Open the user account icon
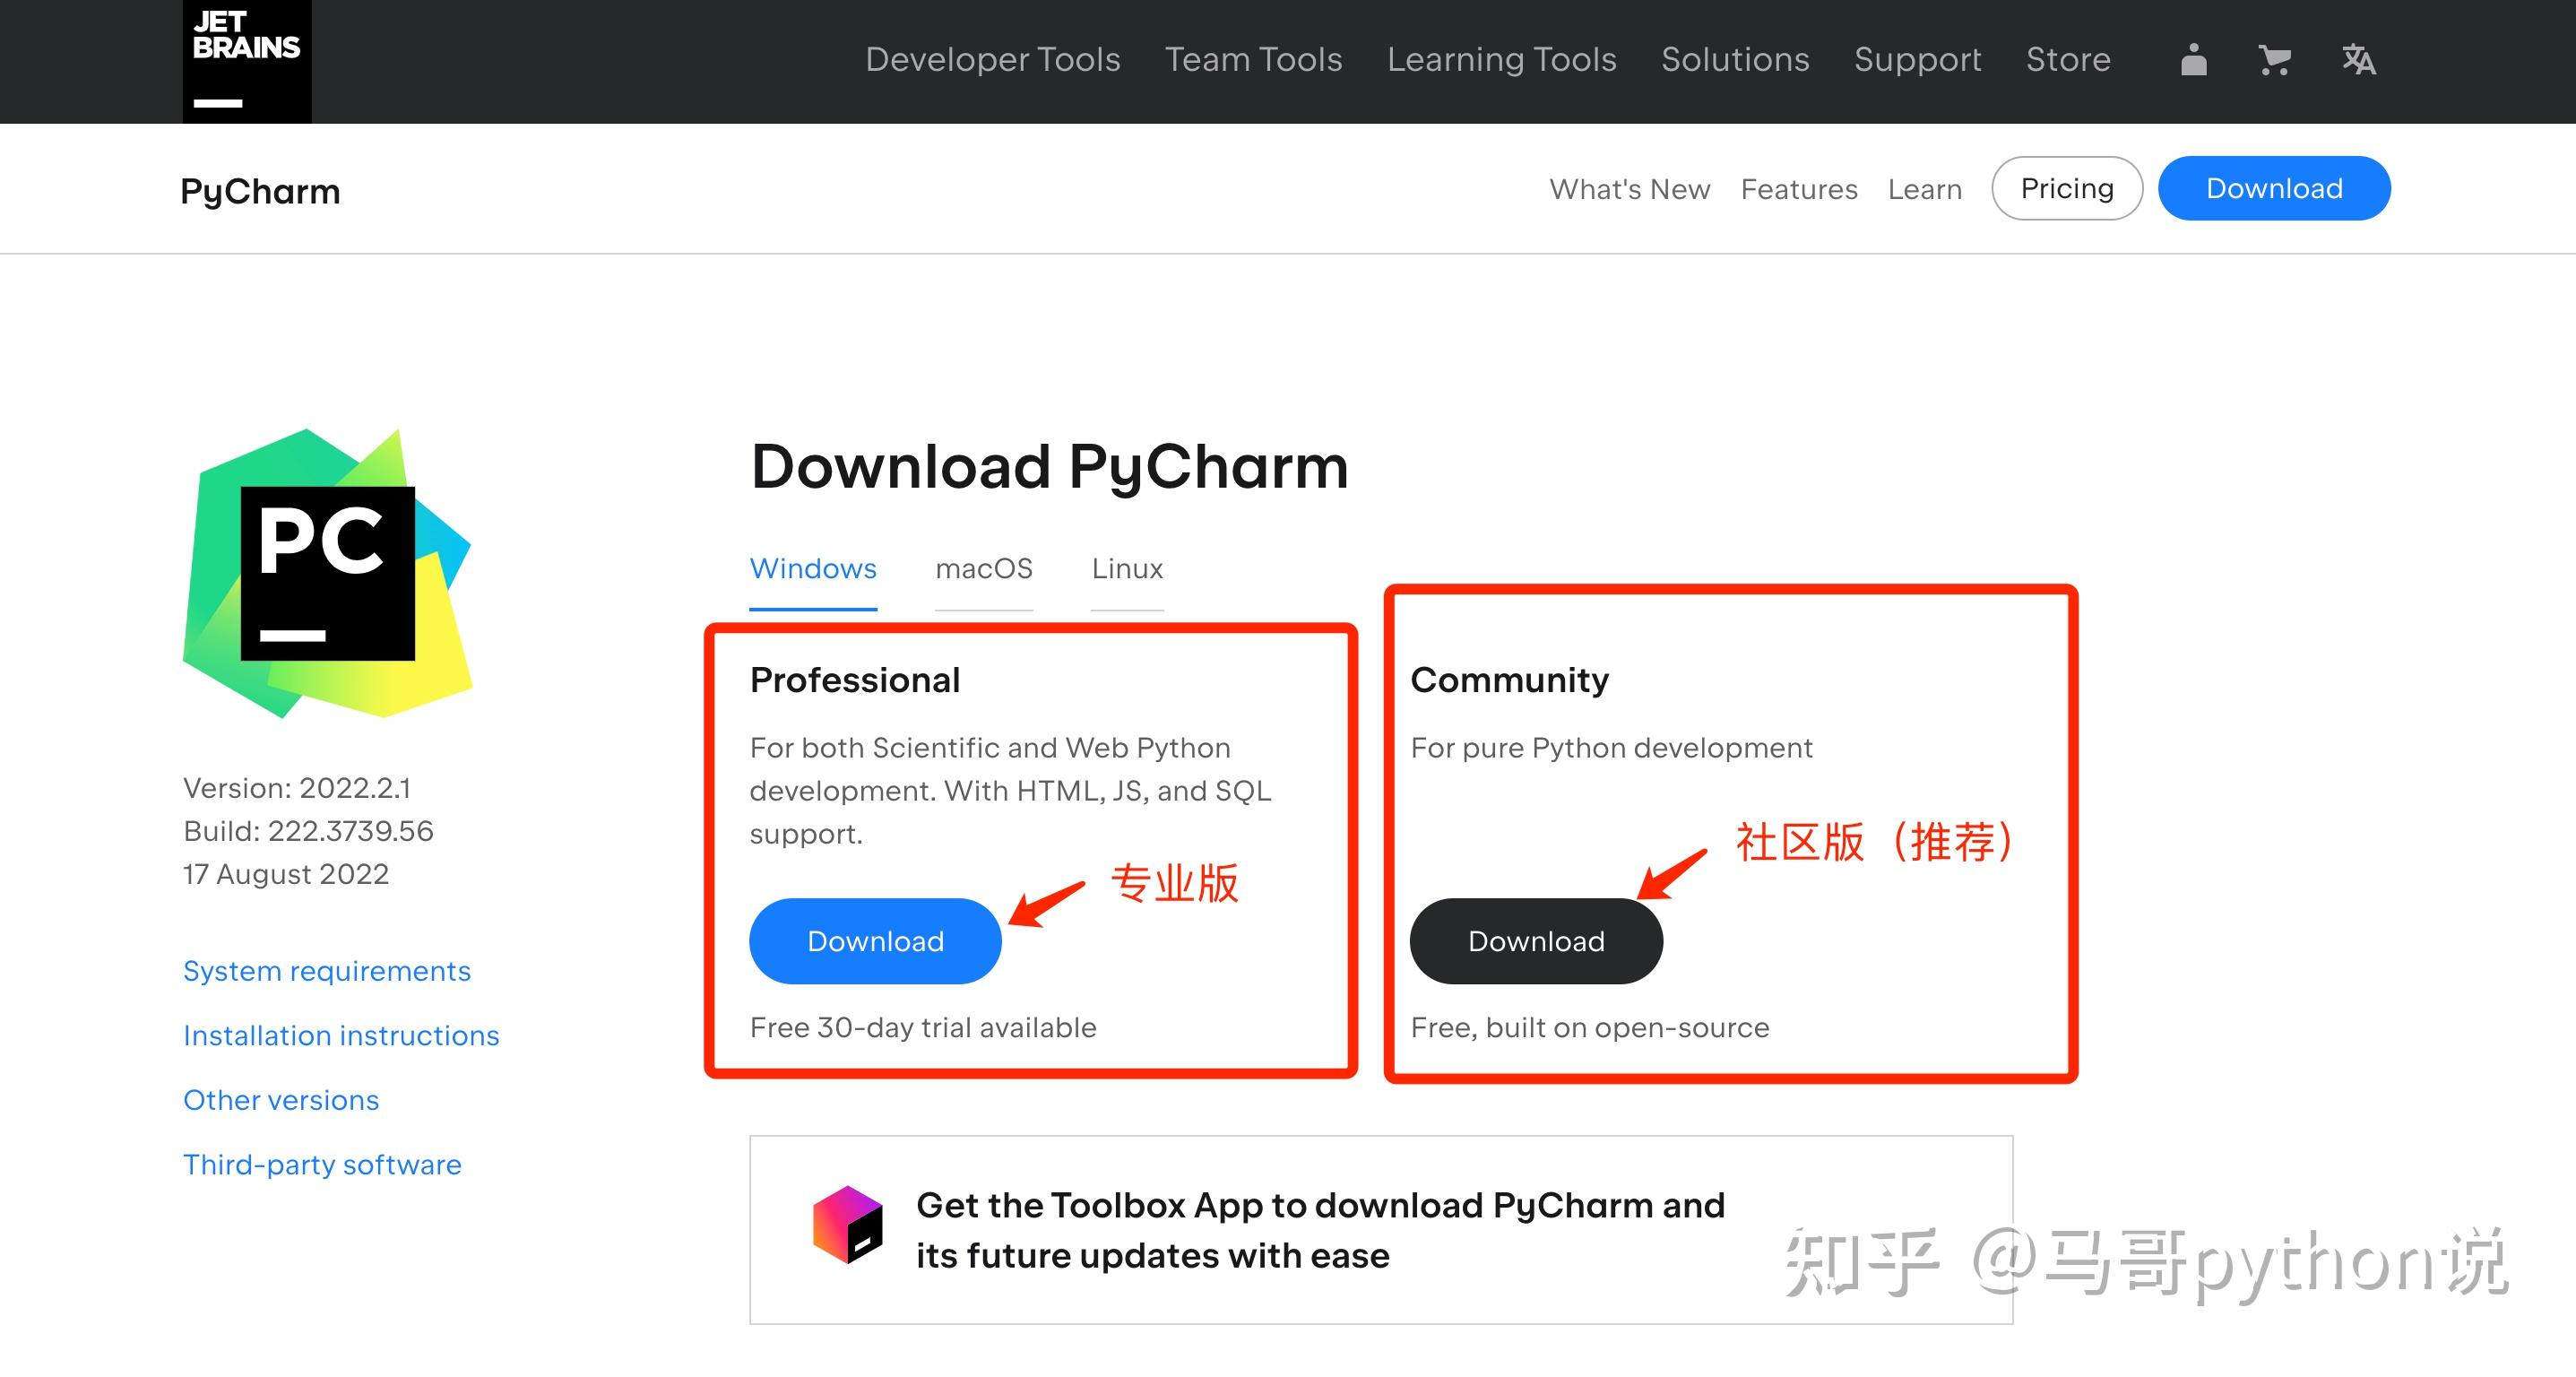 tap(2193, 60)
